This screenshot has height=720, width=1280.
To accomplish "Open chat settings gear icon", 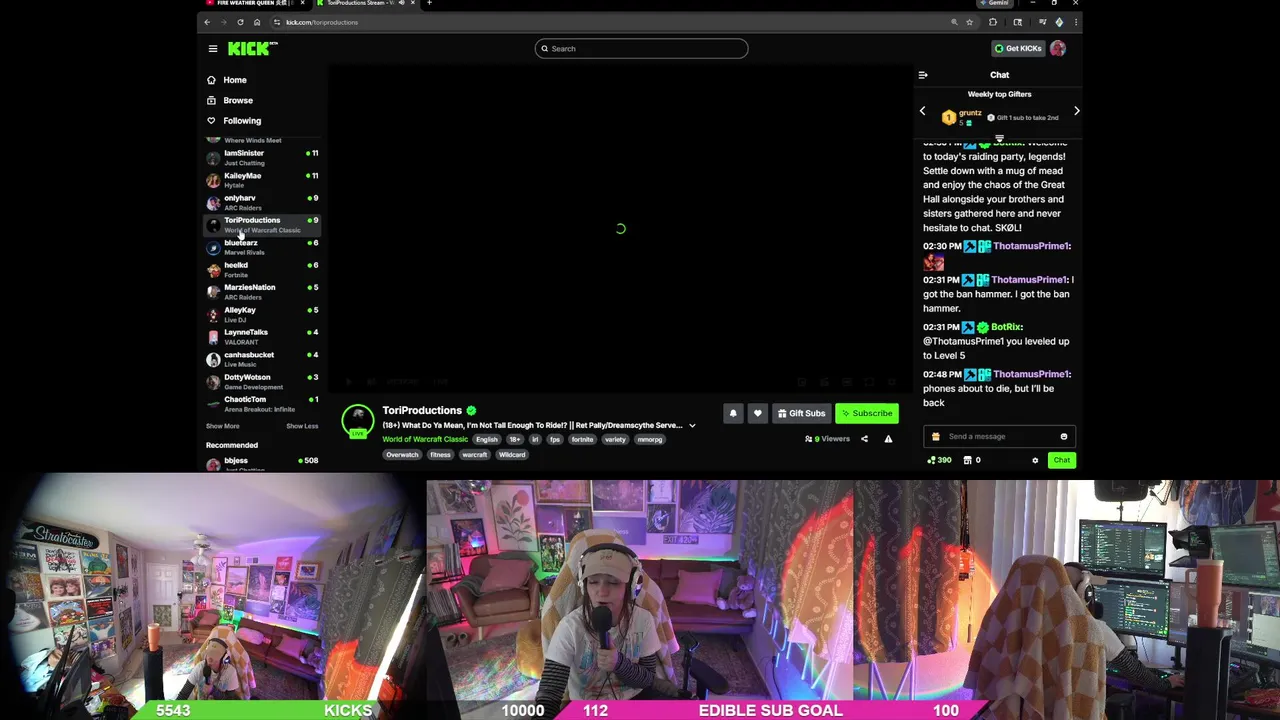I will [1035, 460].
